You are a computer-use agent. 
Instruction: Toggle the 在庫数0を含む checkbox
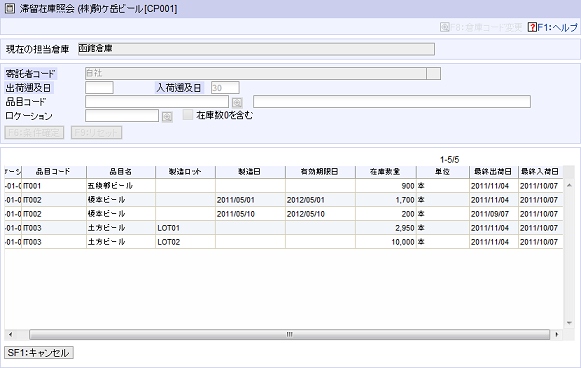pyautogui.click(x=187, y=115)
